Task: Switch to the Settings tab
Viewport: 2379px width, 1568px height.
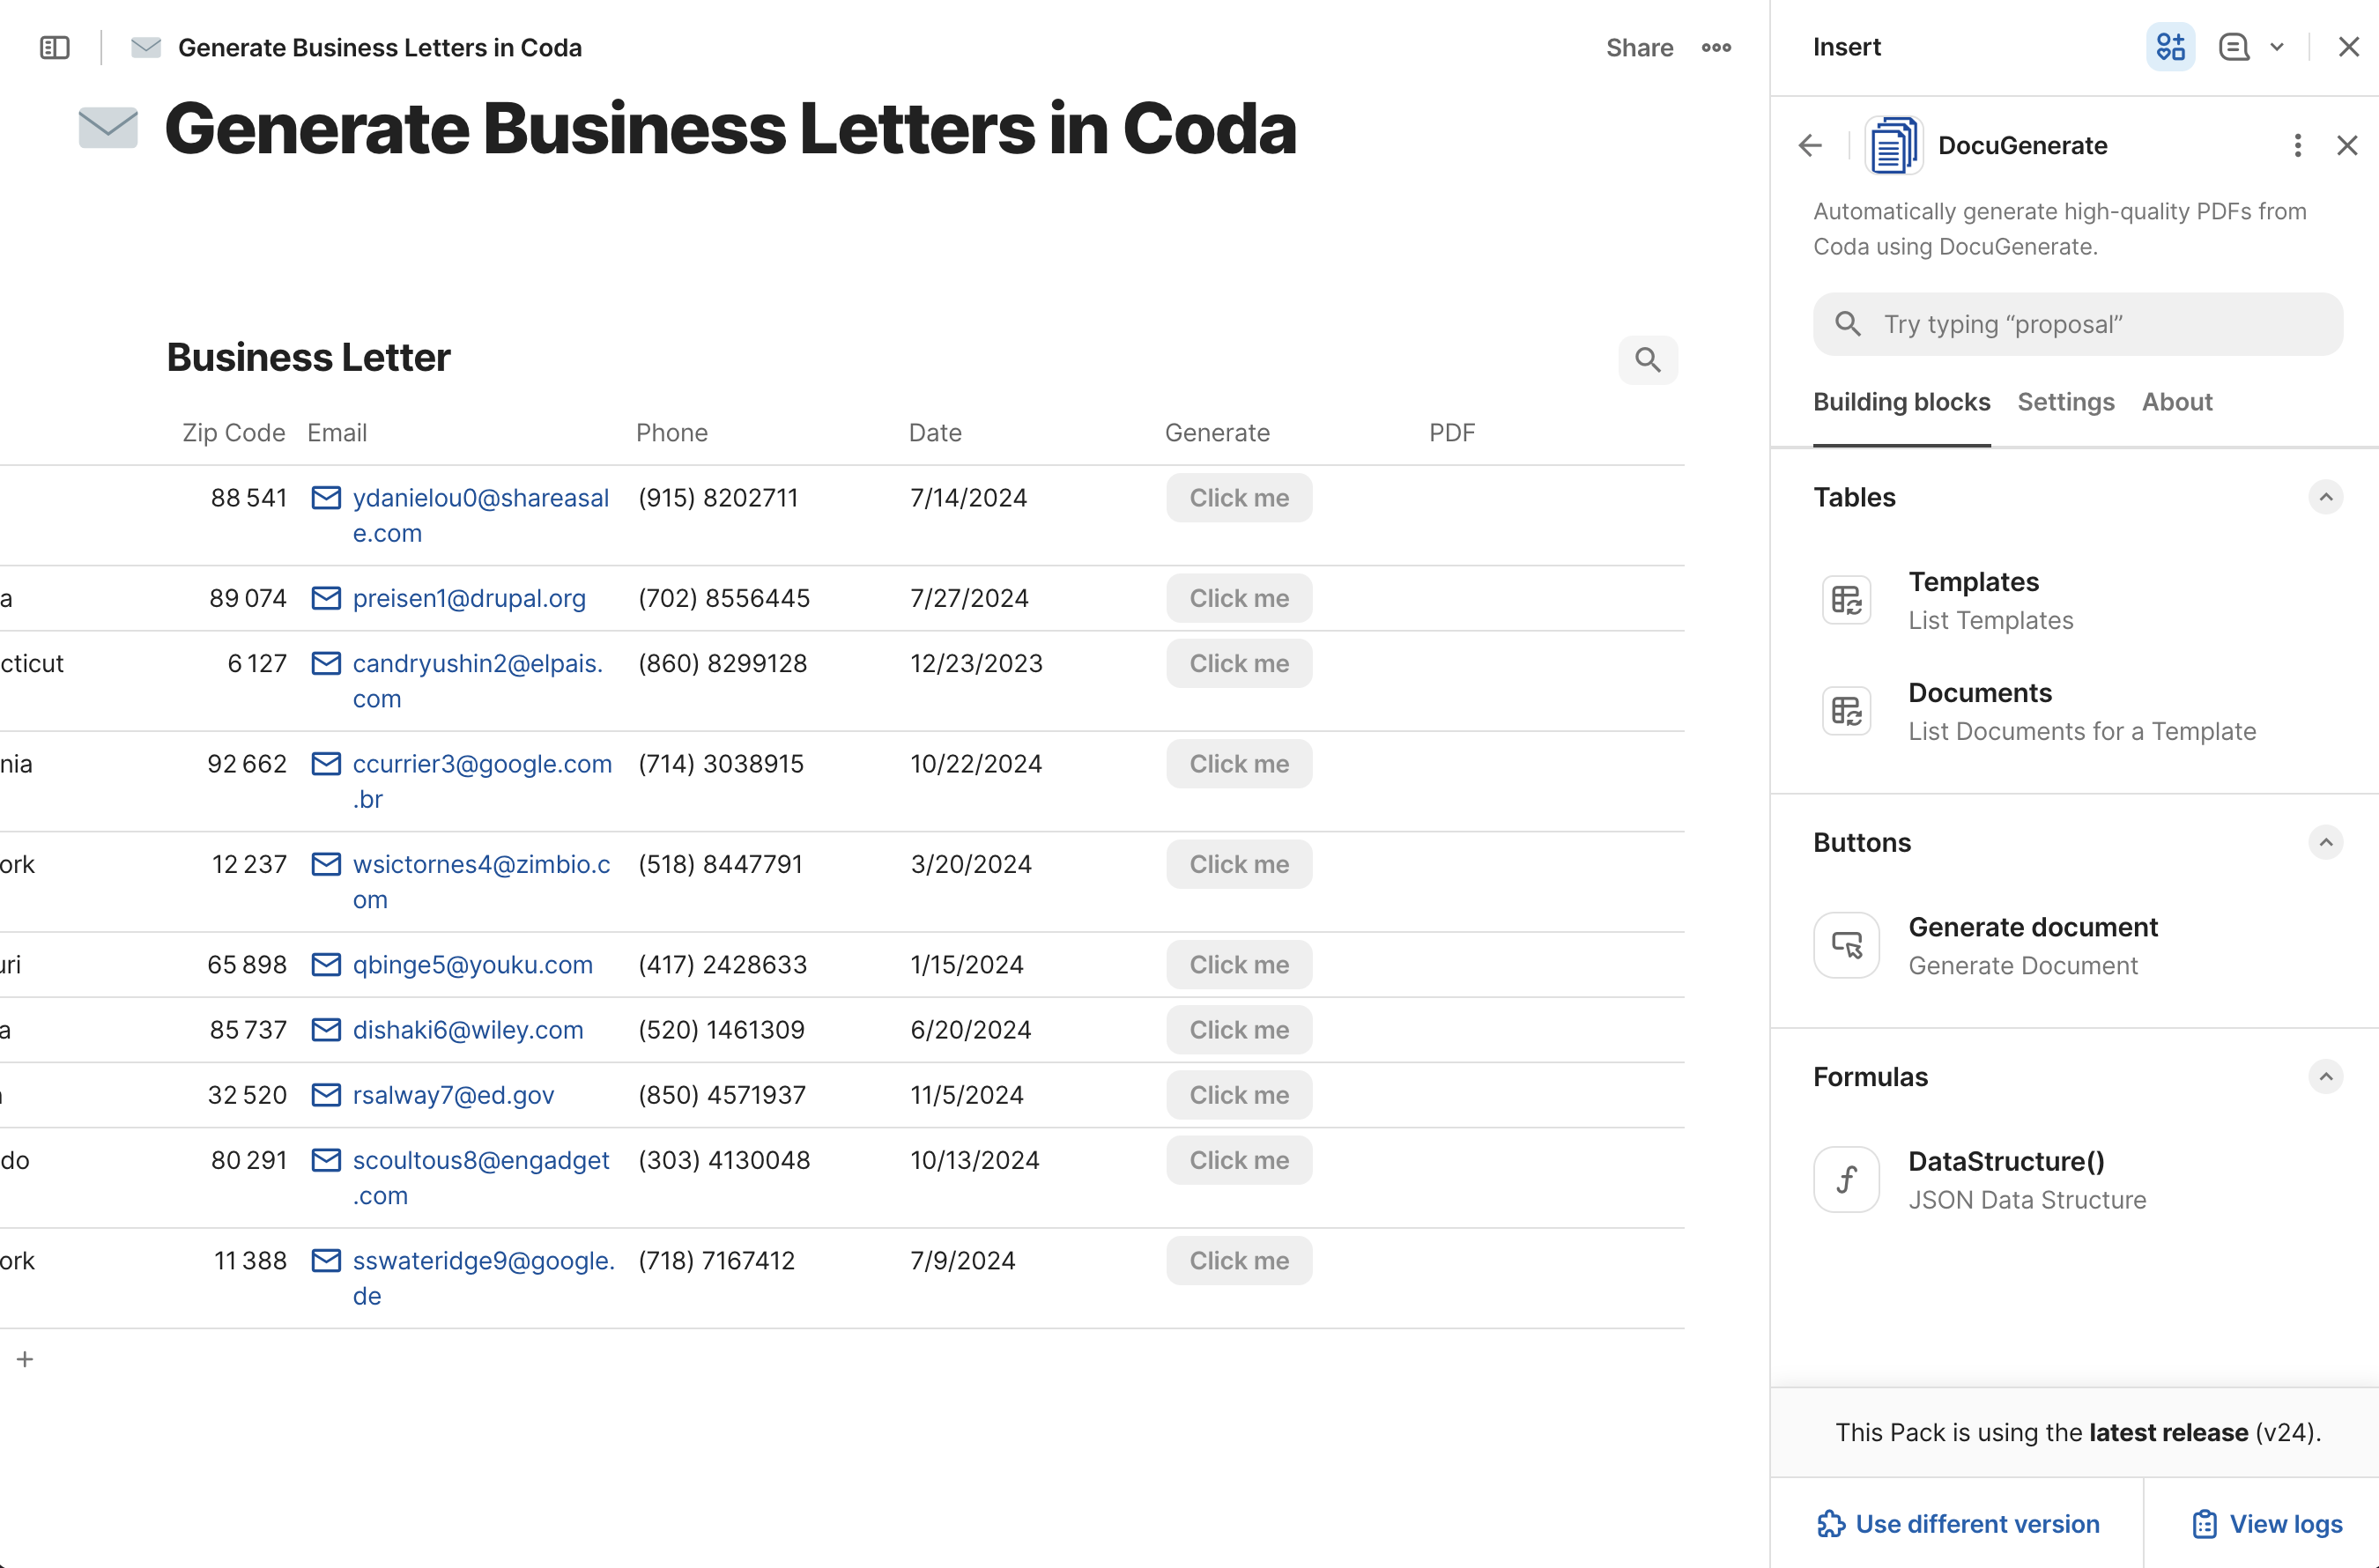Action: click(2065, 402)
